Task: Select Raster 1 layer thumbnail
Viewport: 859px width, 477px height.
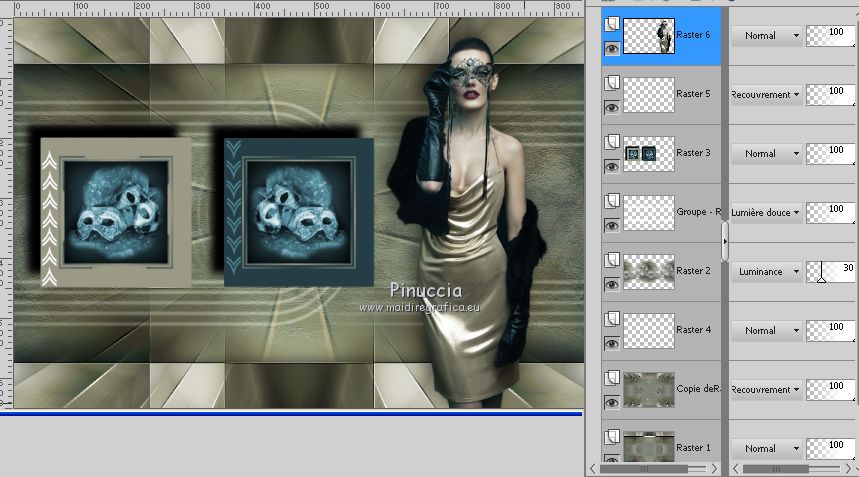Action: [x=649, y=447]
